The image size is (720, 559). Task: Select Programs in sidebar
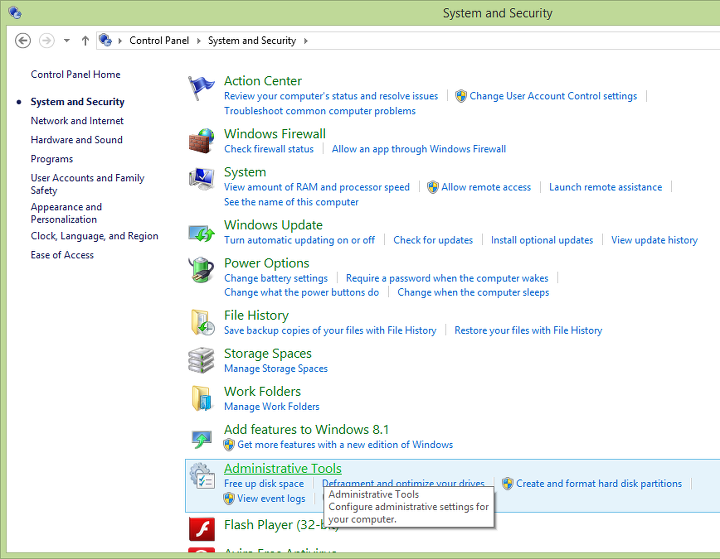coord(51,159)
